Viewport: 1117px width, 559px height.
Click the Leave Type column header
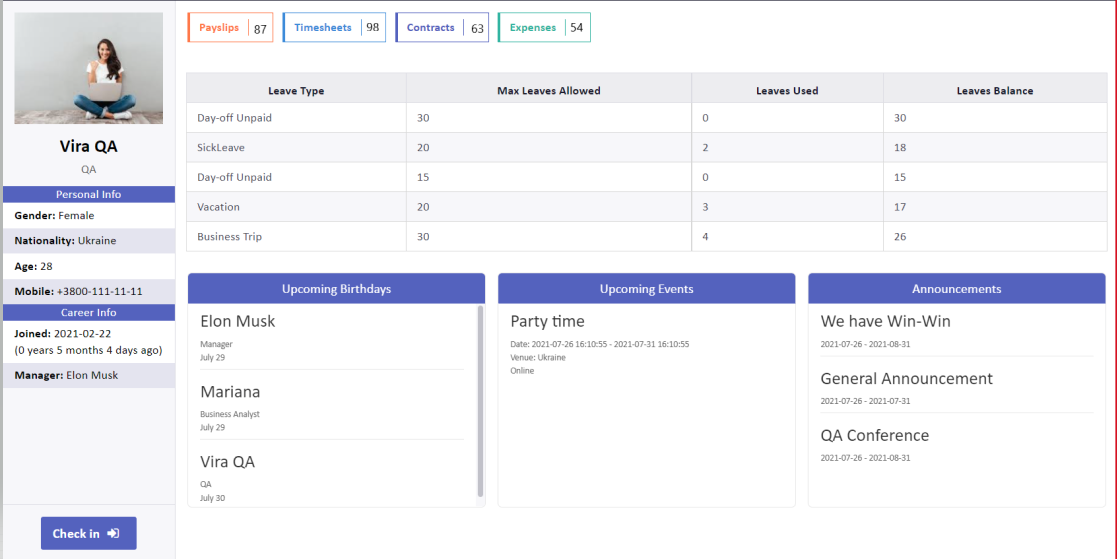pos(296,90)
